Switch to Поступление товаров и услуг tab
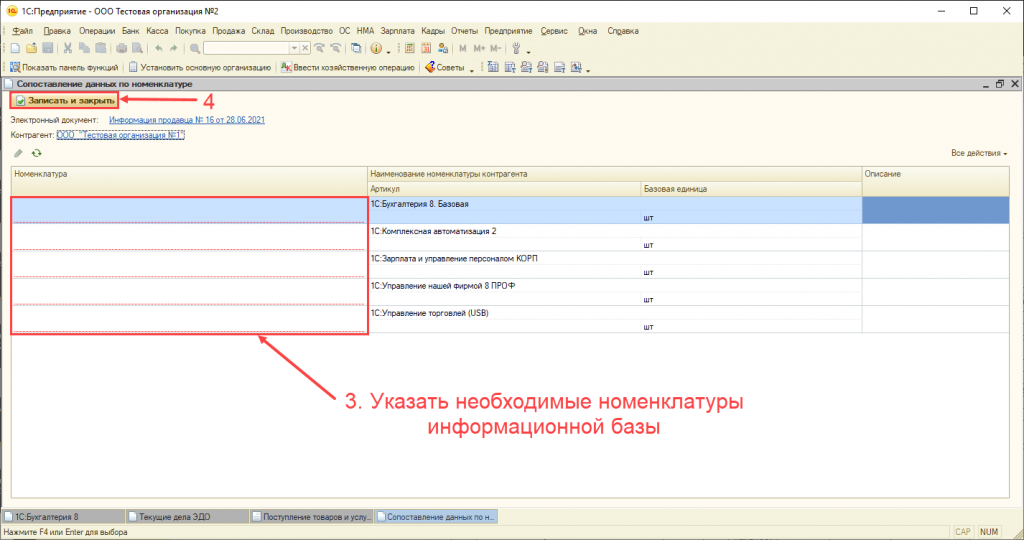The height and width of the screenshot is (540, 1024). 311,516
